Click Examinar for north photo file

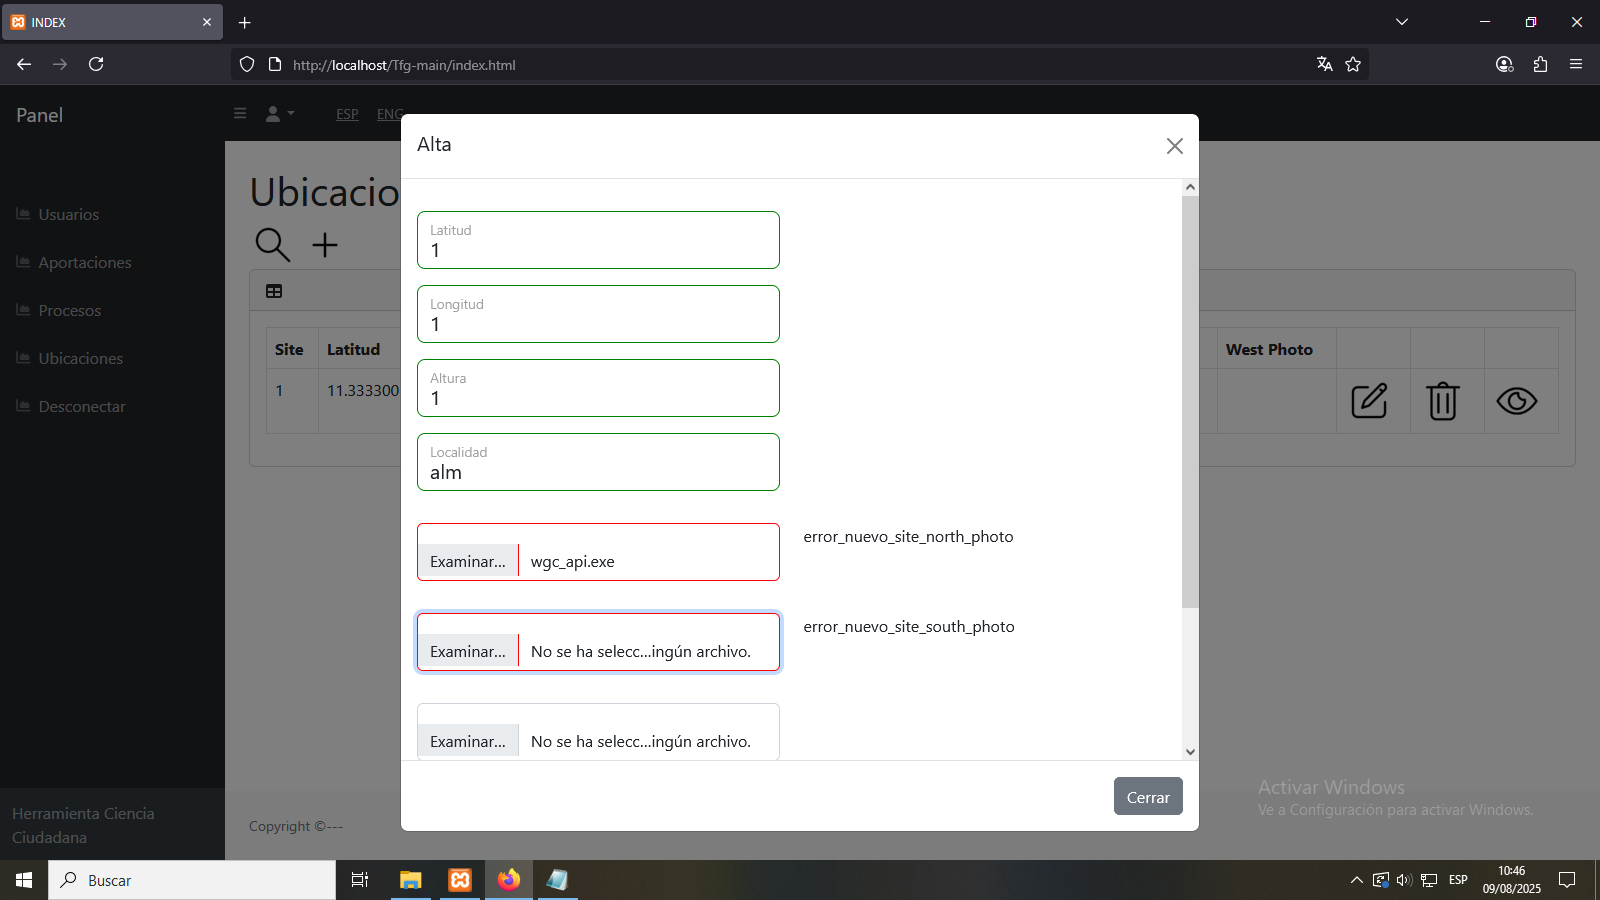[468, 561]
